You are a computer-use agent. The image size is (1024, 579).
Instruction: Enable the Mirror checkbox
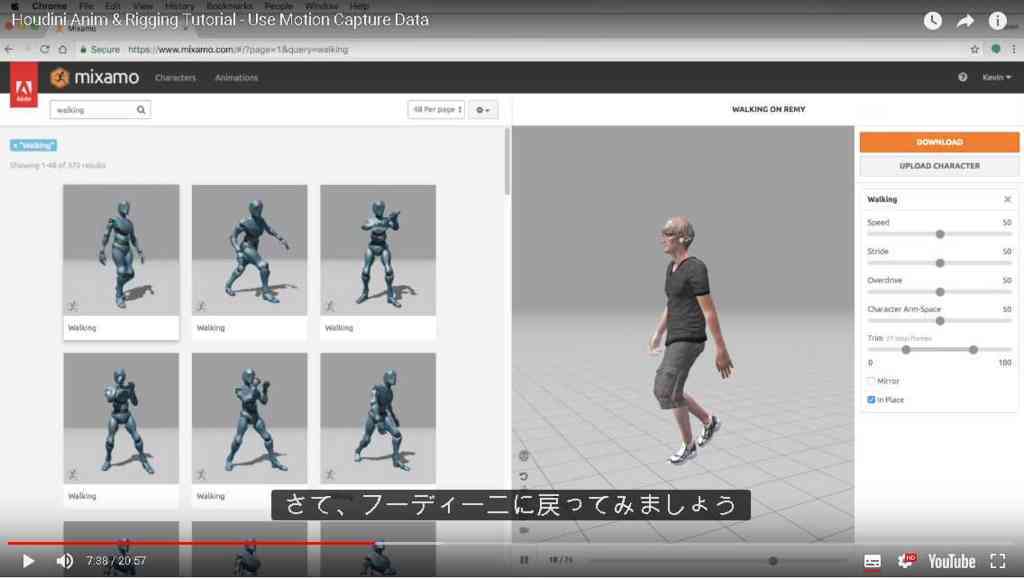point(871,381)
